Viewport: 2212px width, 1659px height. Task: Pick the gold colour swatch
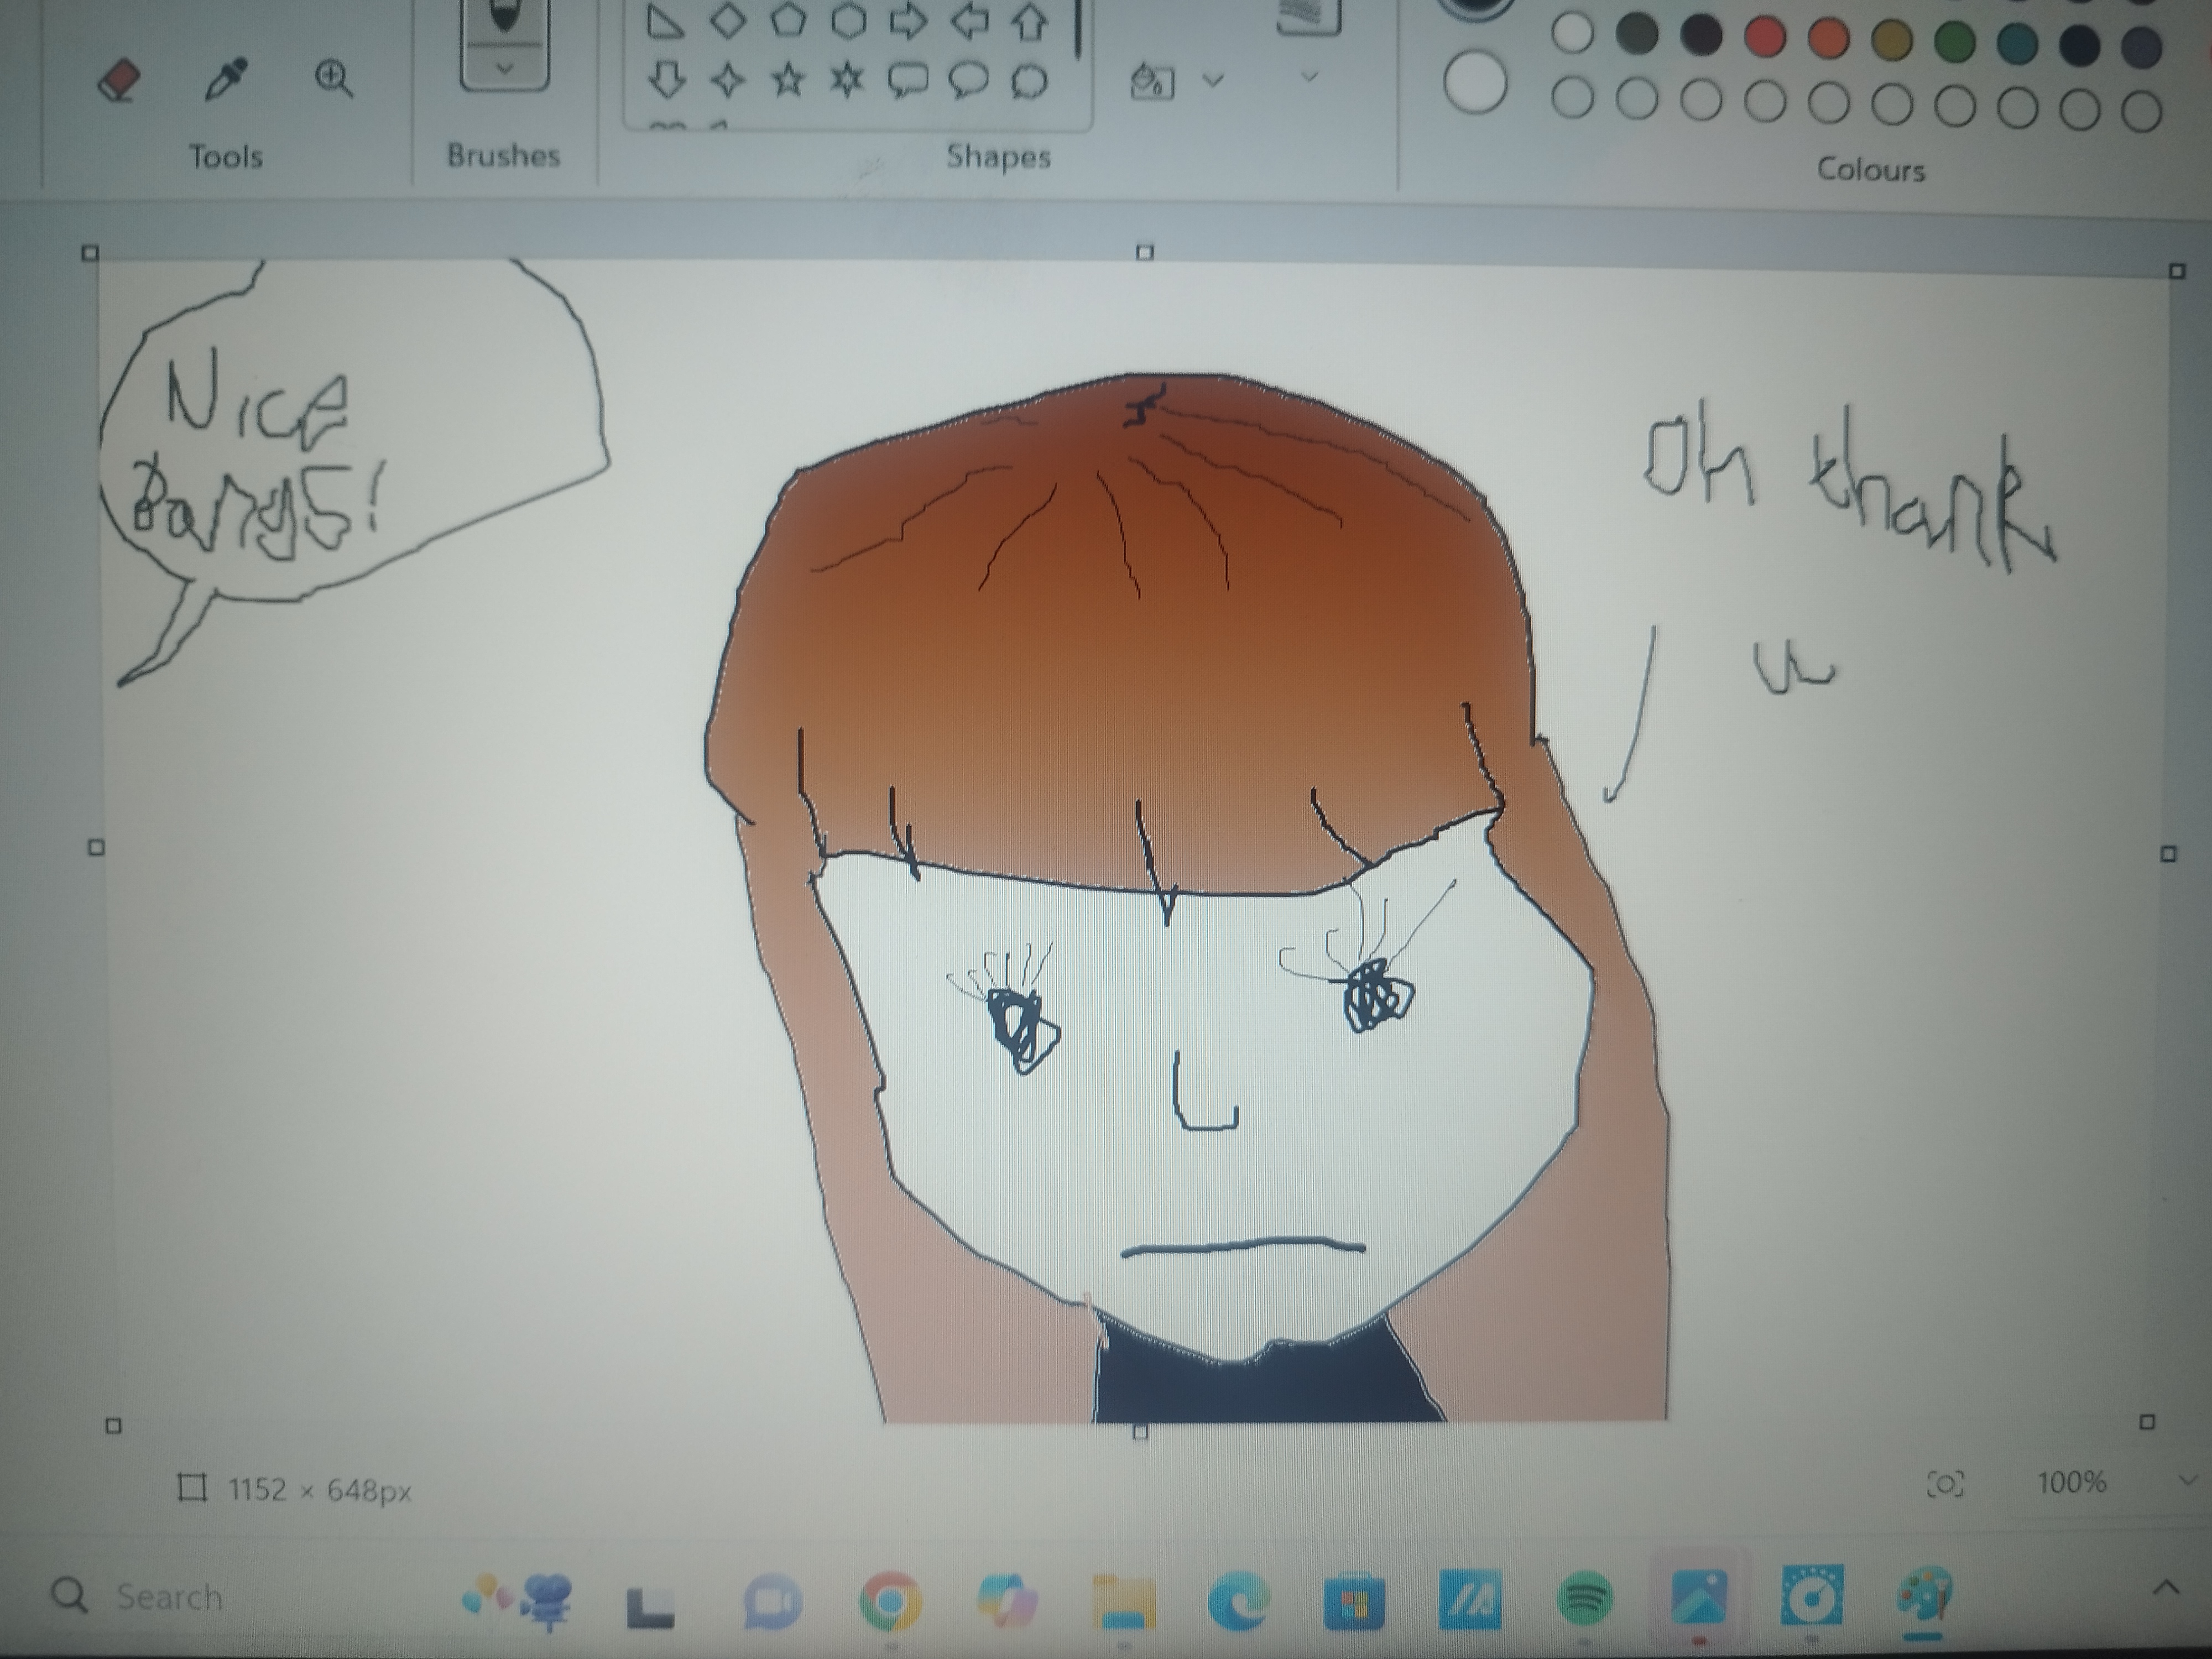pos(1892,41)
